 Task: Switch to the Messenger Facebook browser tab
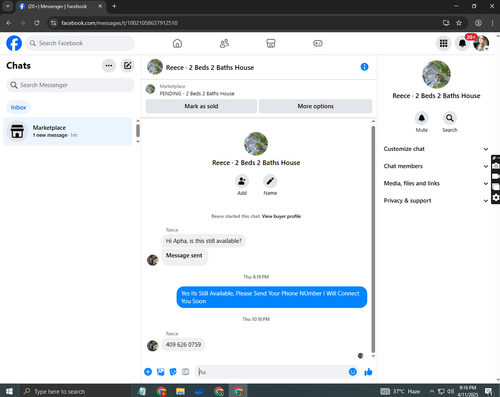pos(61,6)
